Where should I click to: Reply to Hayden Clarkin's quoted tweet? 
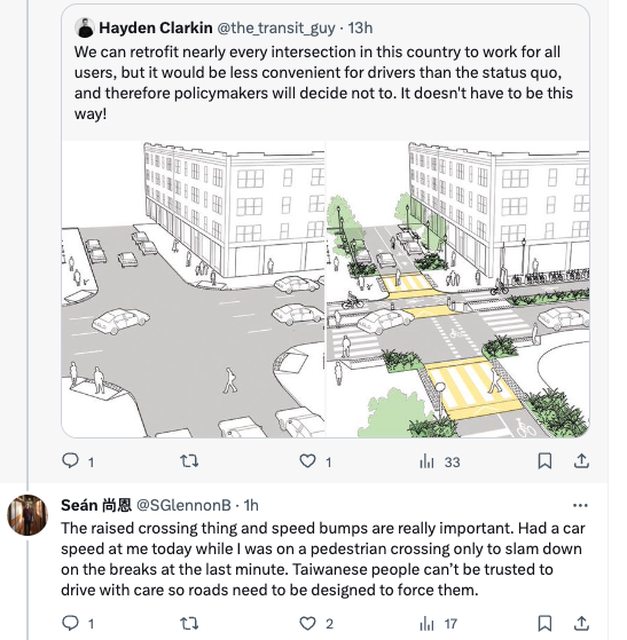point(71,461)
